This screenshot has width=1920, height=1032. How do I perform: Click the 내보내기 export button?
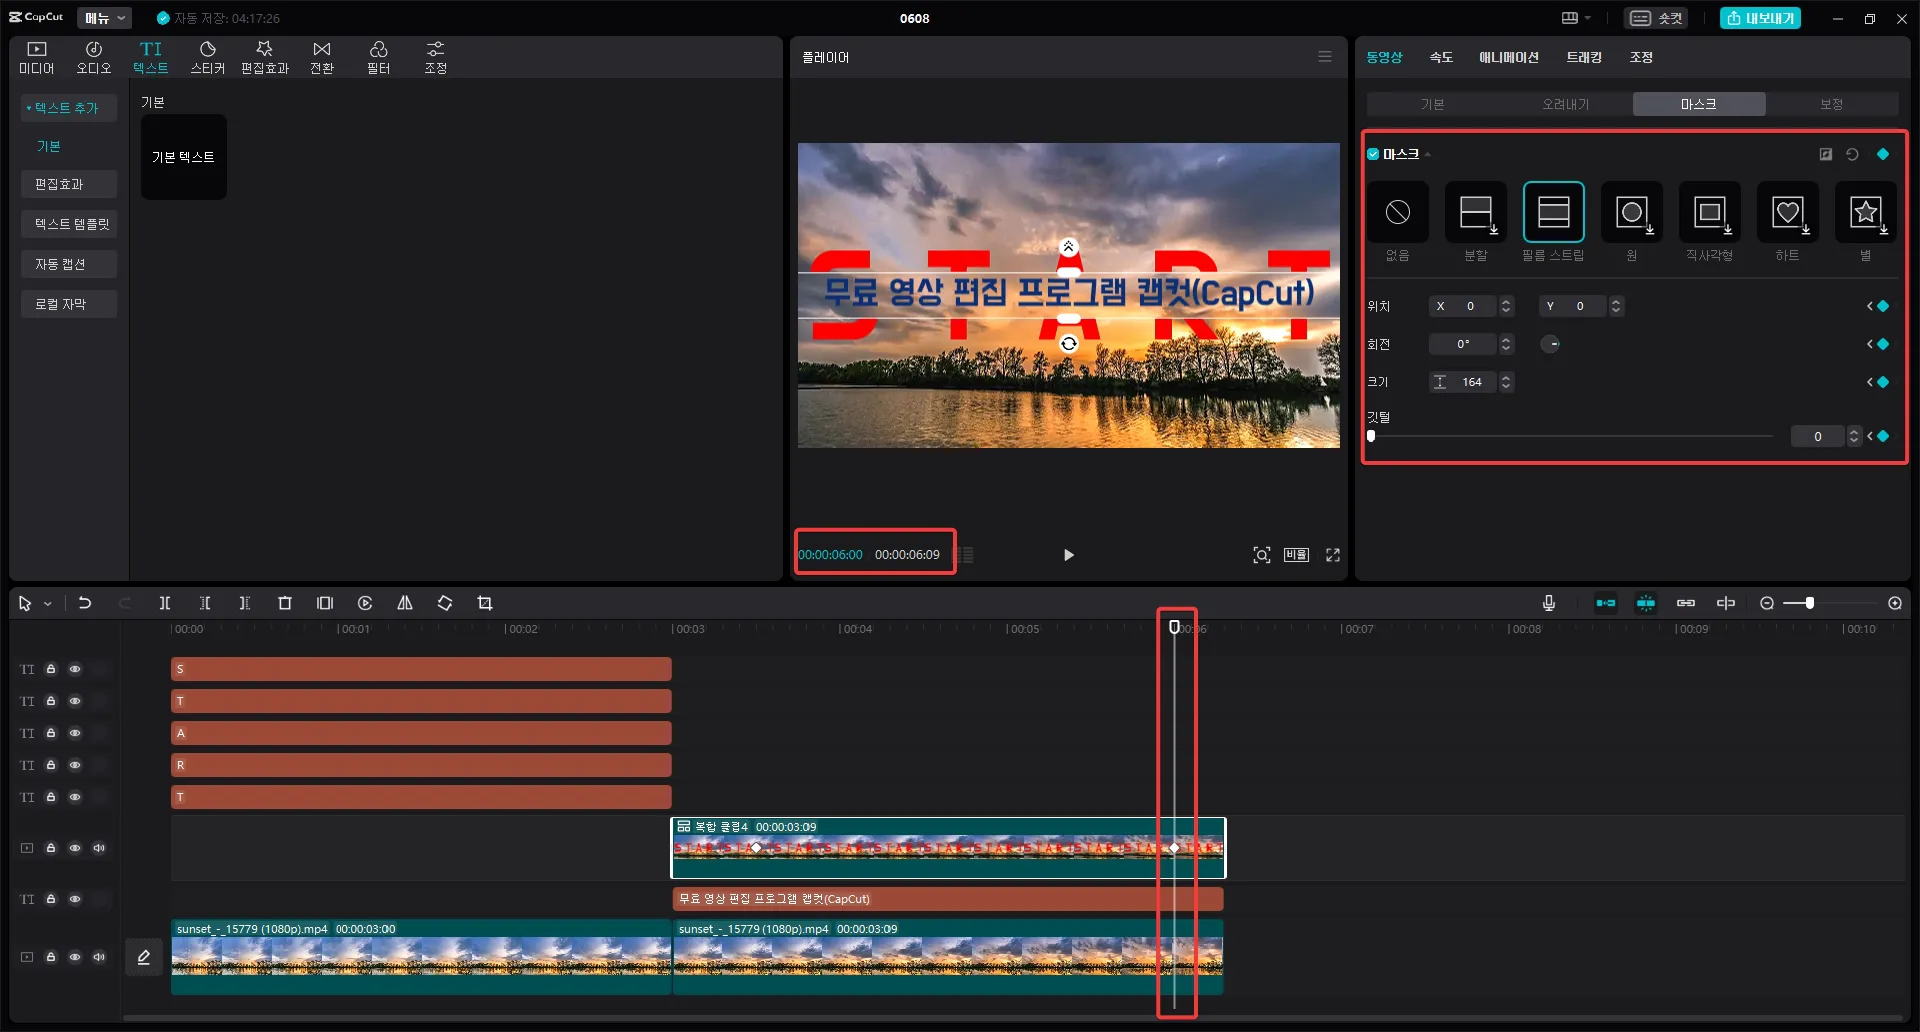tap(1760, 18)
